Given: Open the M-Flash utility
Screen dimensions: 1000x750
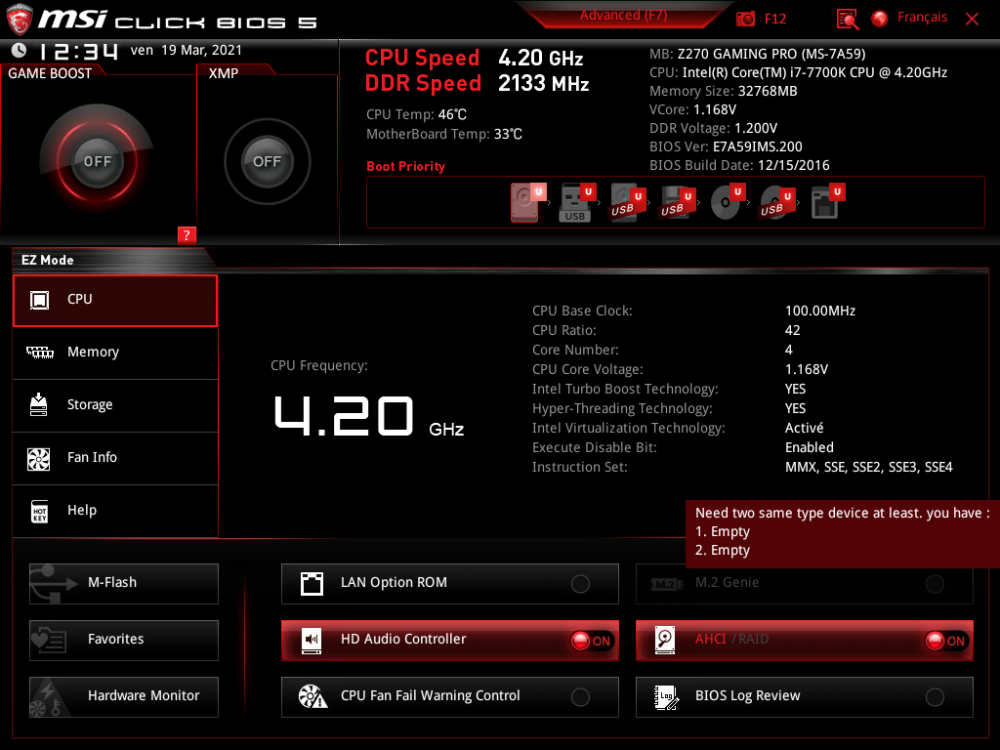Looking at the screenshot, I should (124, 583).
